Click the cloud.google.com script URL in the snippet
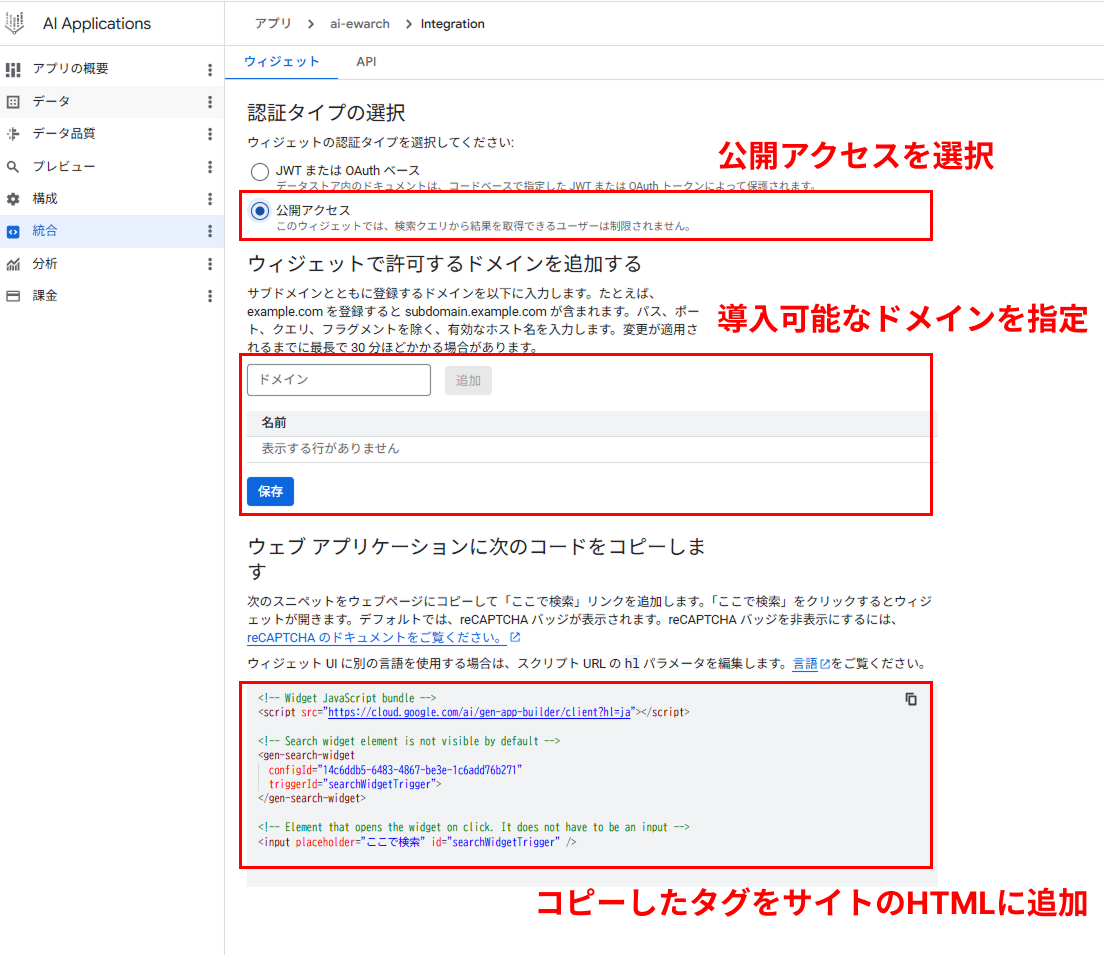Screen dimensions: 1104x955 [x=479, y=712]
